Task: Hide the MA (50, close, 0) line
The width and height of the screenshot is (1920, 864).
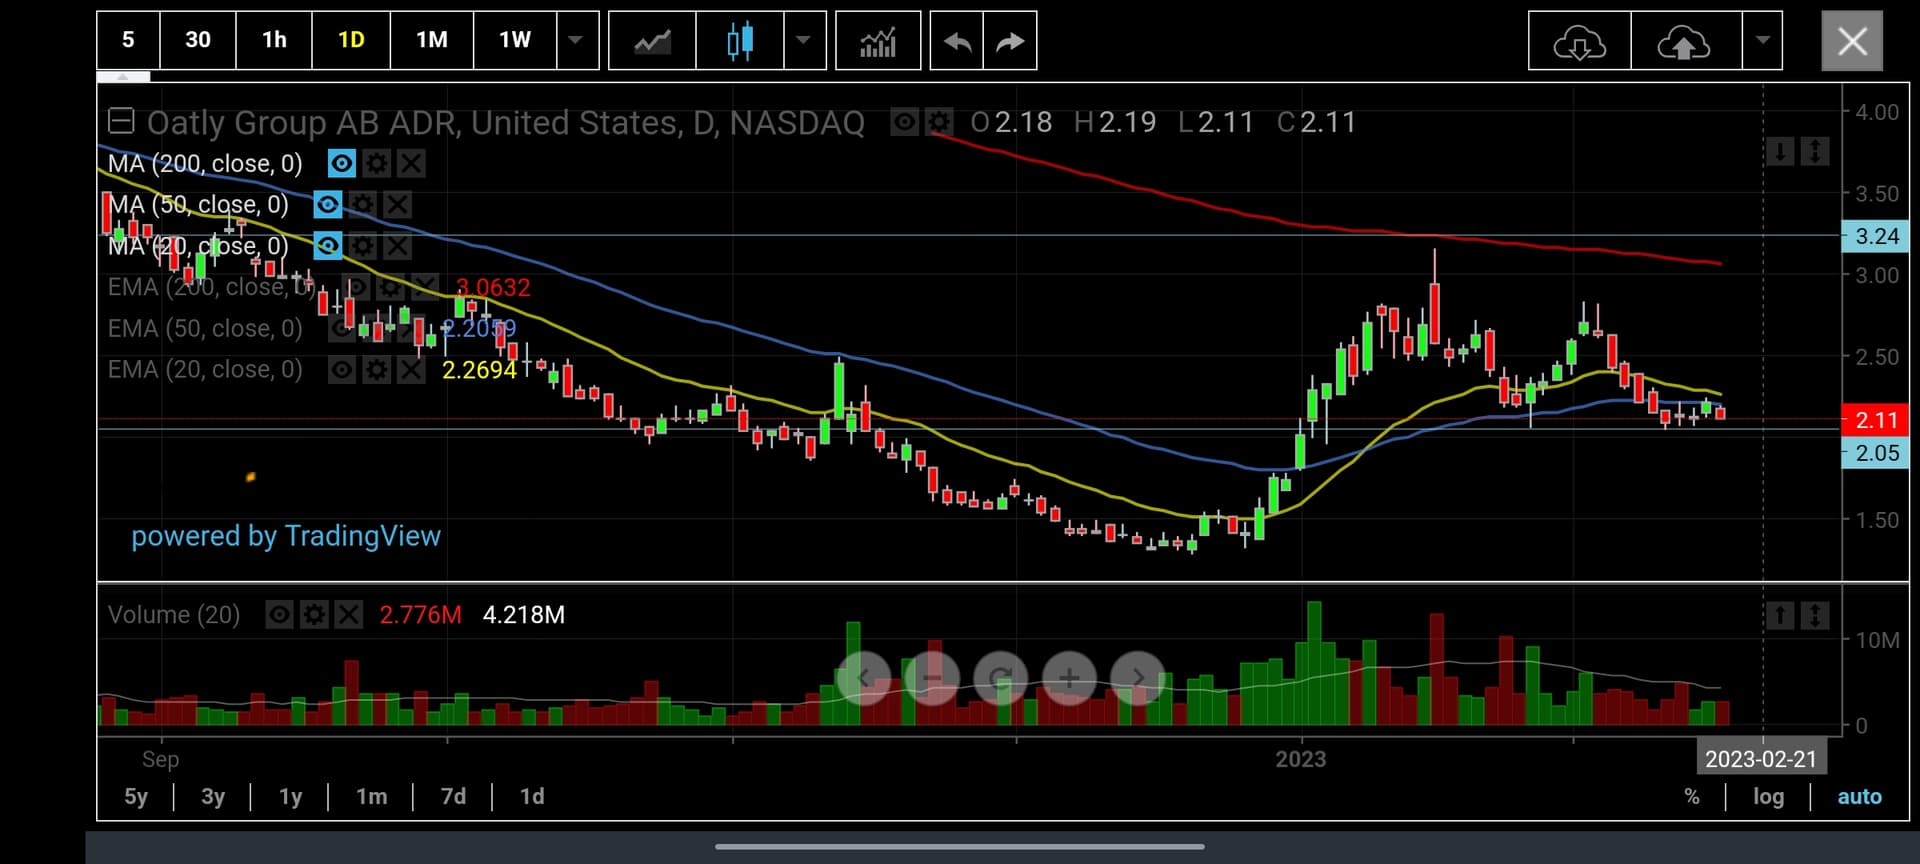Action: click(327, 205)
